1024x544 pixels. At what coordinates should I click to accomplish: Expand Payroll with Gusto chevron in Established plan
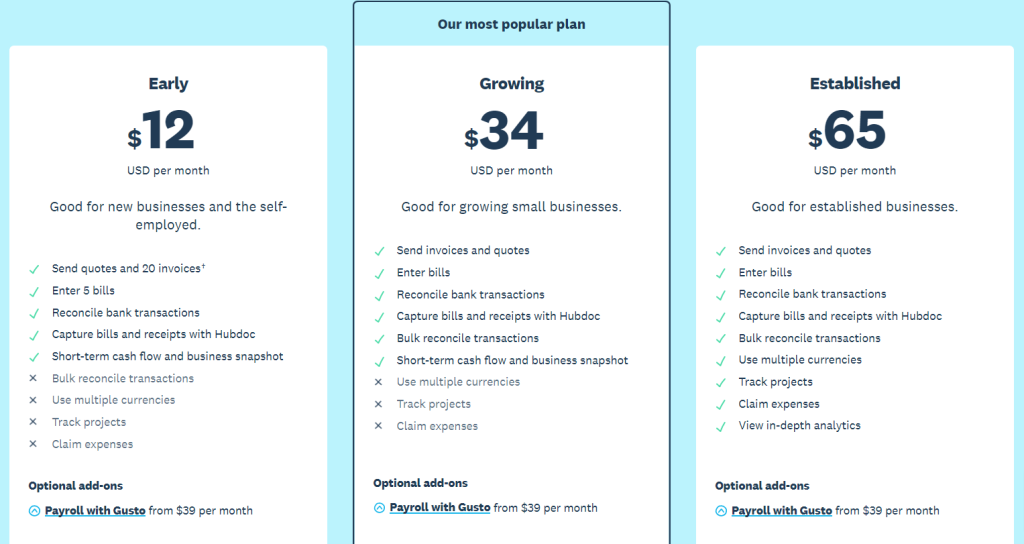[721, 511]
